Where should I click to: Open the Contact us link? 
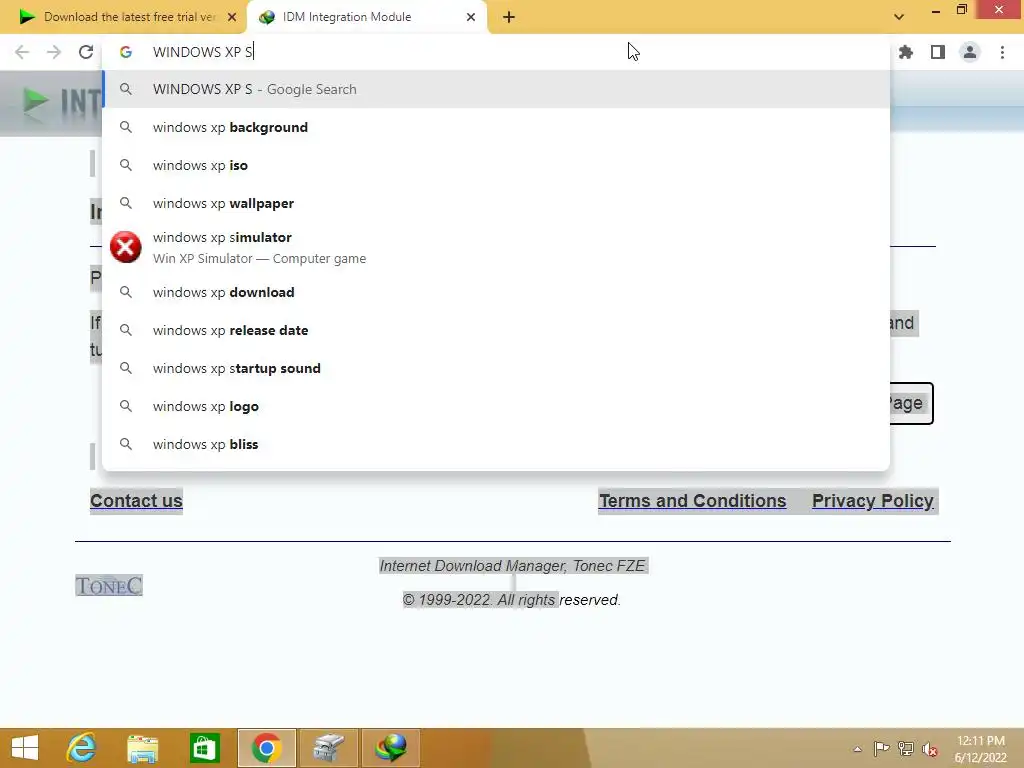(x=136, y=501)
